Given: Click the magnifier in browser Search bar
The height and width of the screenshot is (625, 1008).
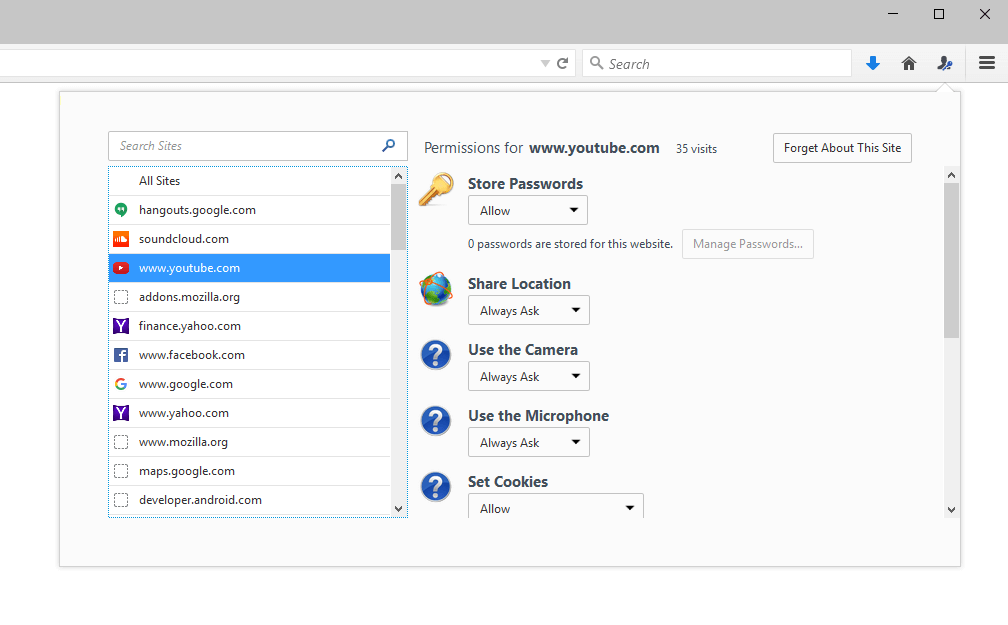Looking at the screenshot, I should tap(597, 63).
